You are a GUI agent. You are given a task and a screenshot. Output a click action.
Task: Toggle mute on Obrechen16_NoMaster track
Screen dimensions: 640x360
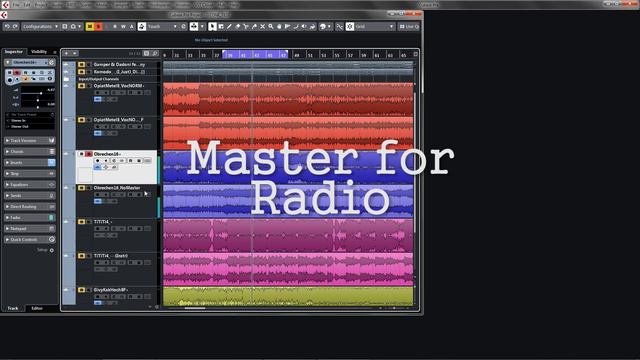pos(81,188)
